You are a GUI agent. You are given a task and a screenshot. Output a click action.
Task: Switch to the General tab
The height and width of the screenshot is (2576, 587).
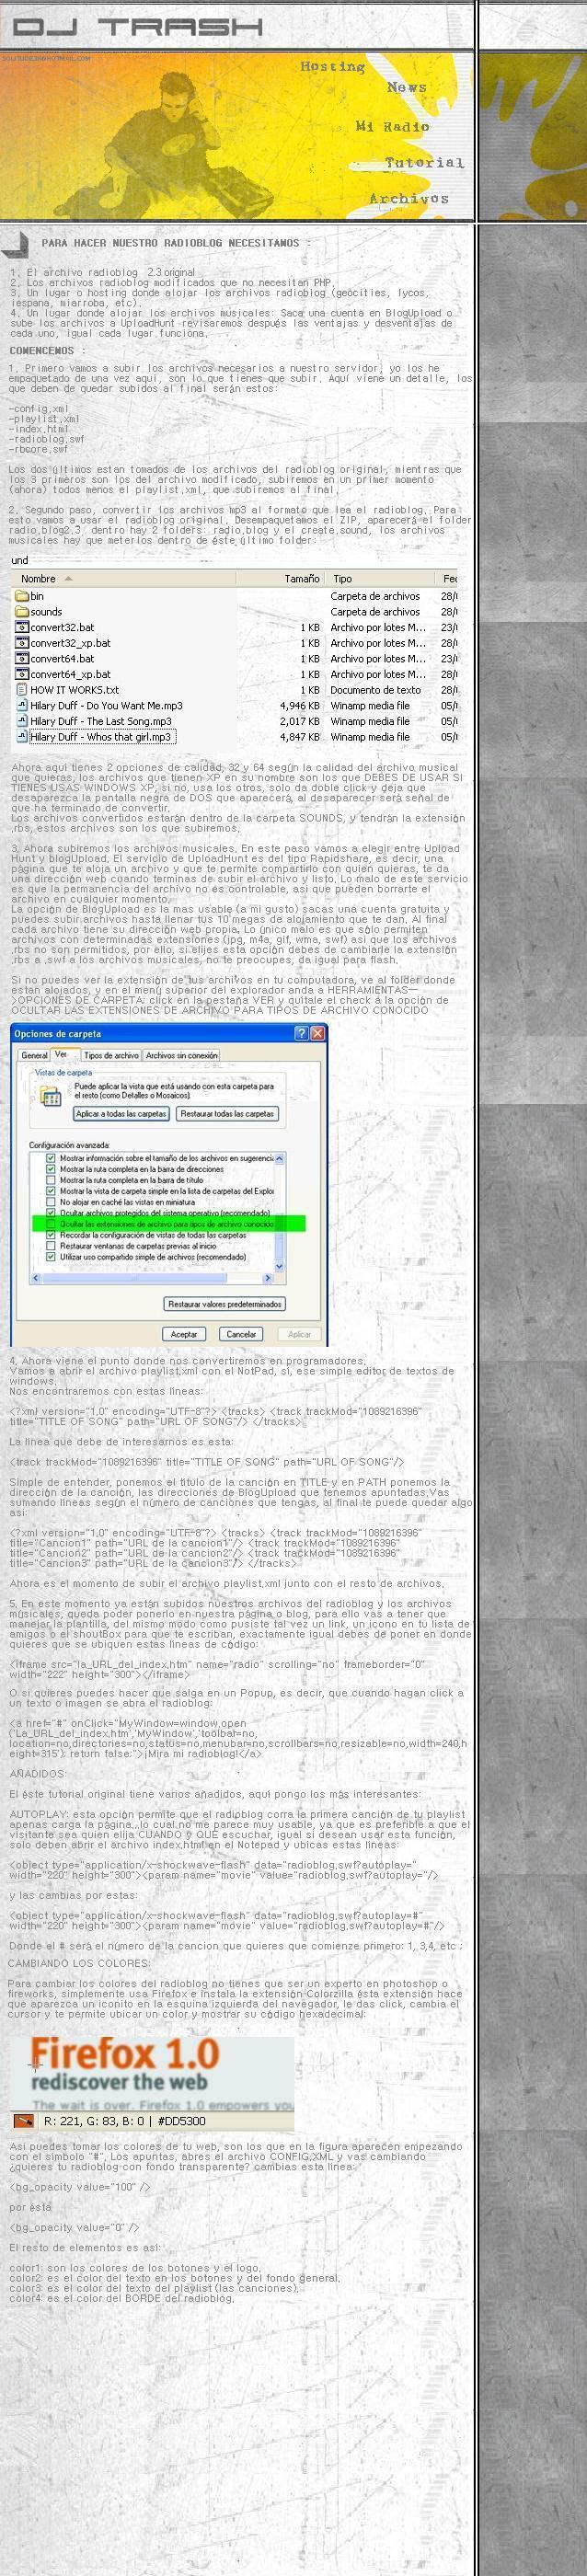(34, 1056)
